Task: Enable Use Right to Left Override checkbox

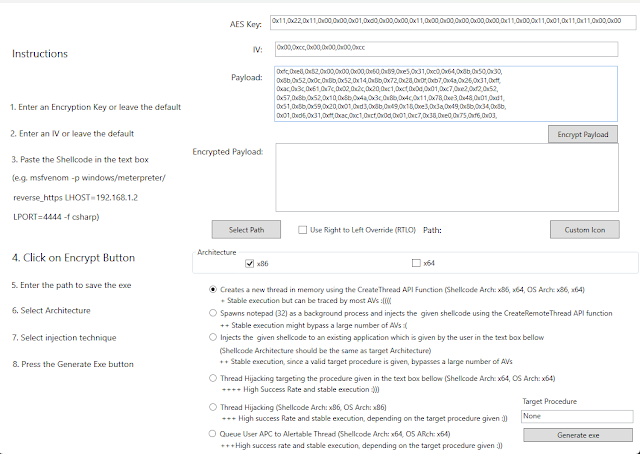Action: (302, 230)
